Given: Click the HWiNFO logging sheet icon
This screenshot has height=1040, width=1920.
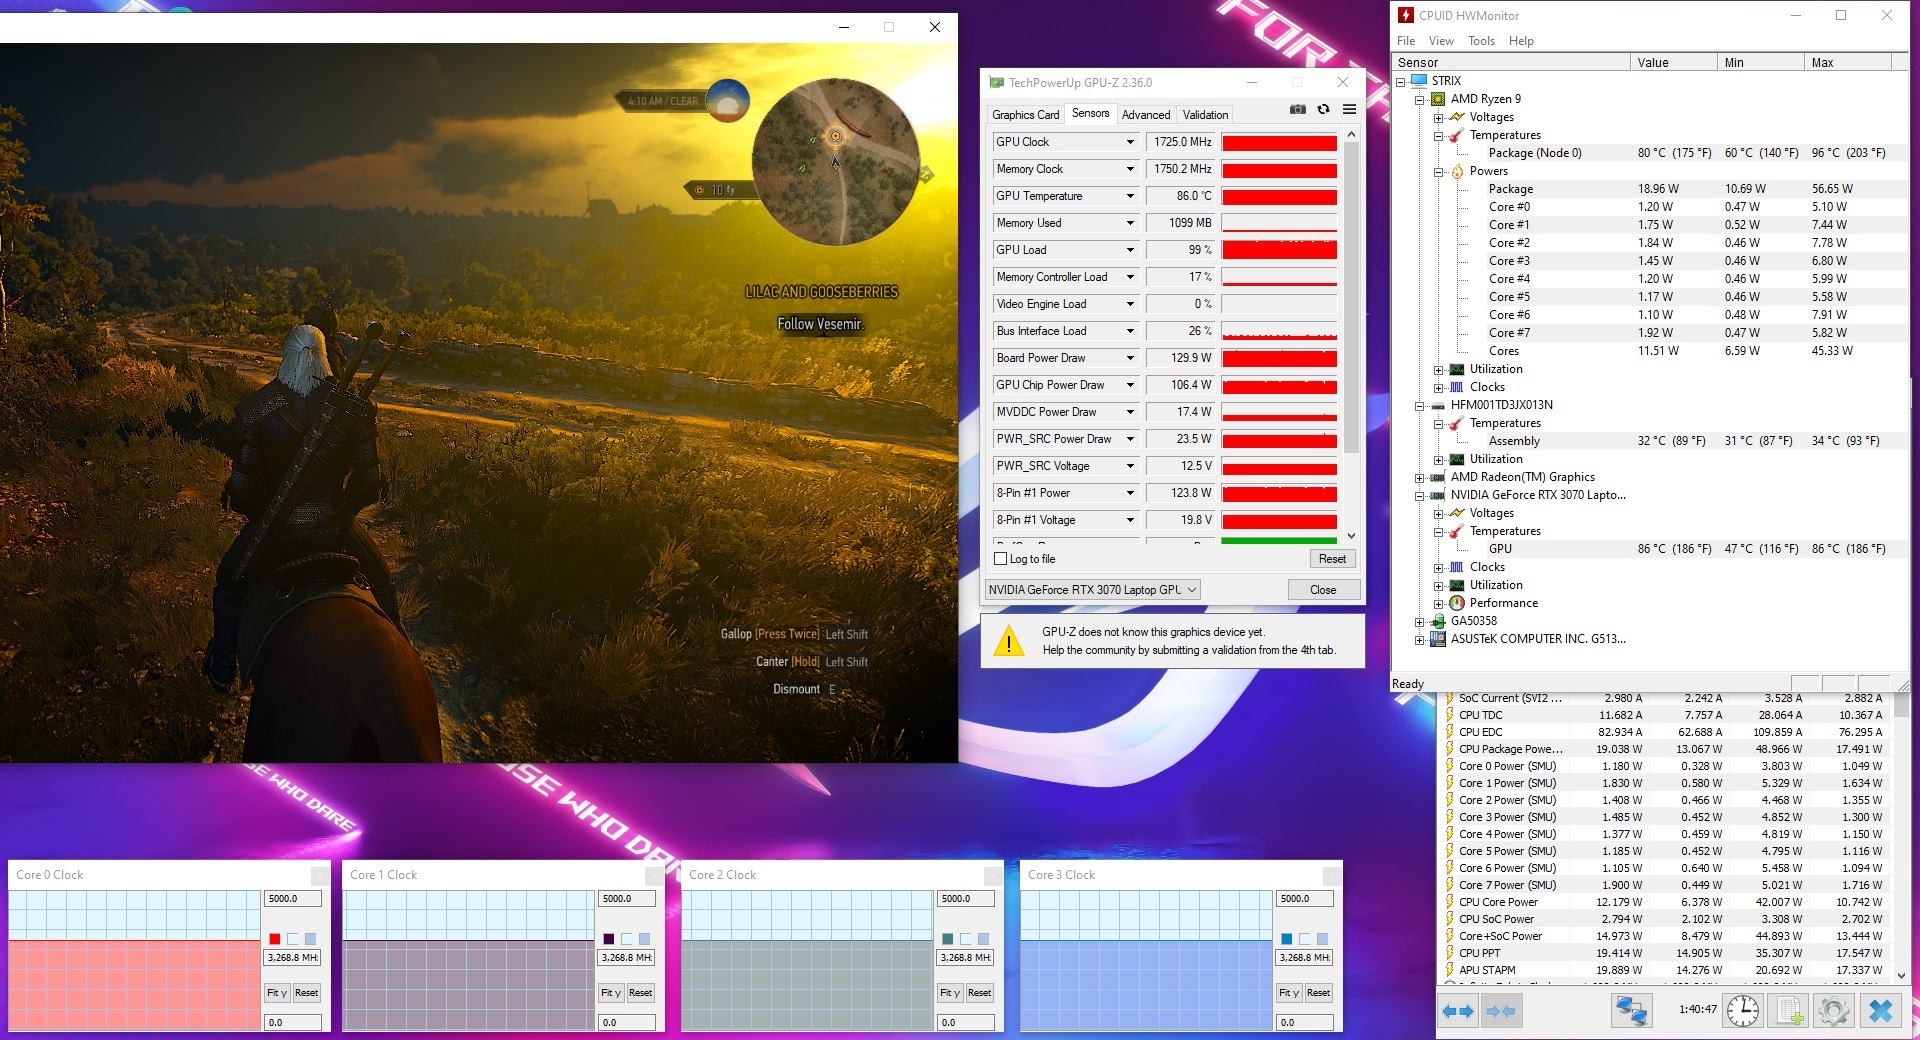Looking at the screenshot, I should tap(1789, 1011).
